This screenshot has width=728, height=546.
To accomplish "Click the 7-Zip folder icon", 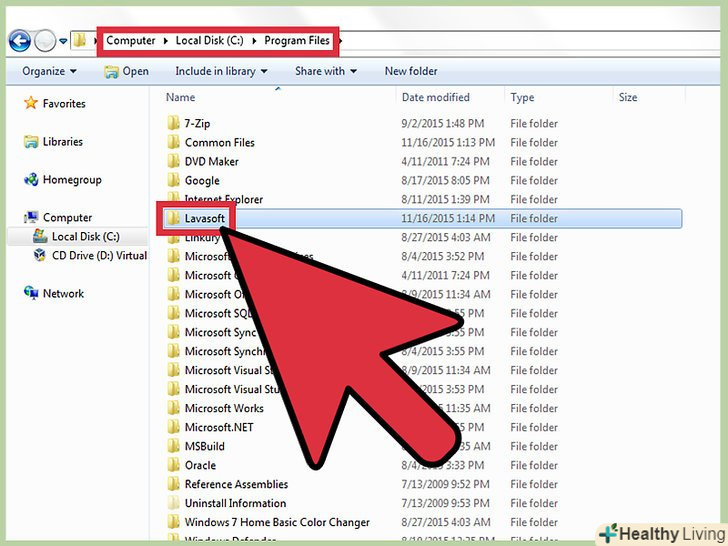I will (x=173, y=123).
